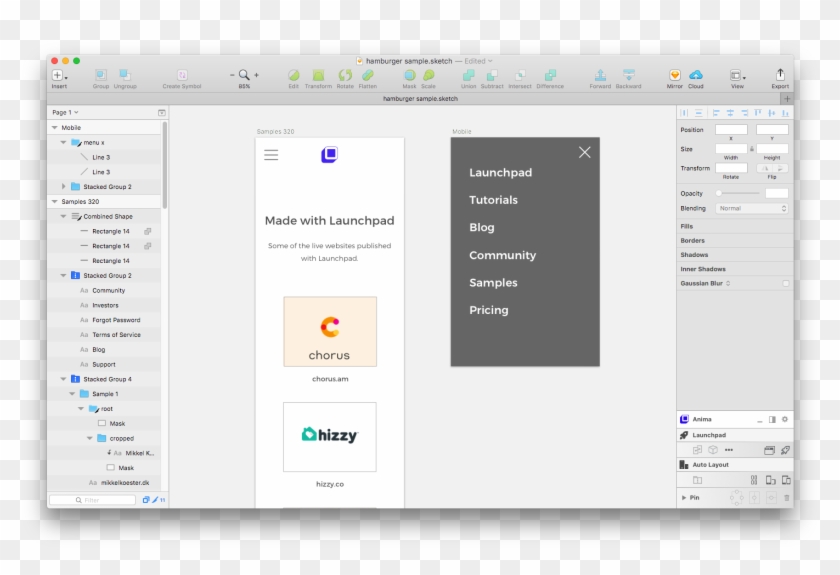
Task: Apply the Subtract boolean operation
Action: 492,75
